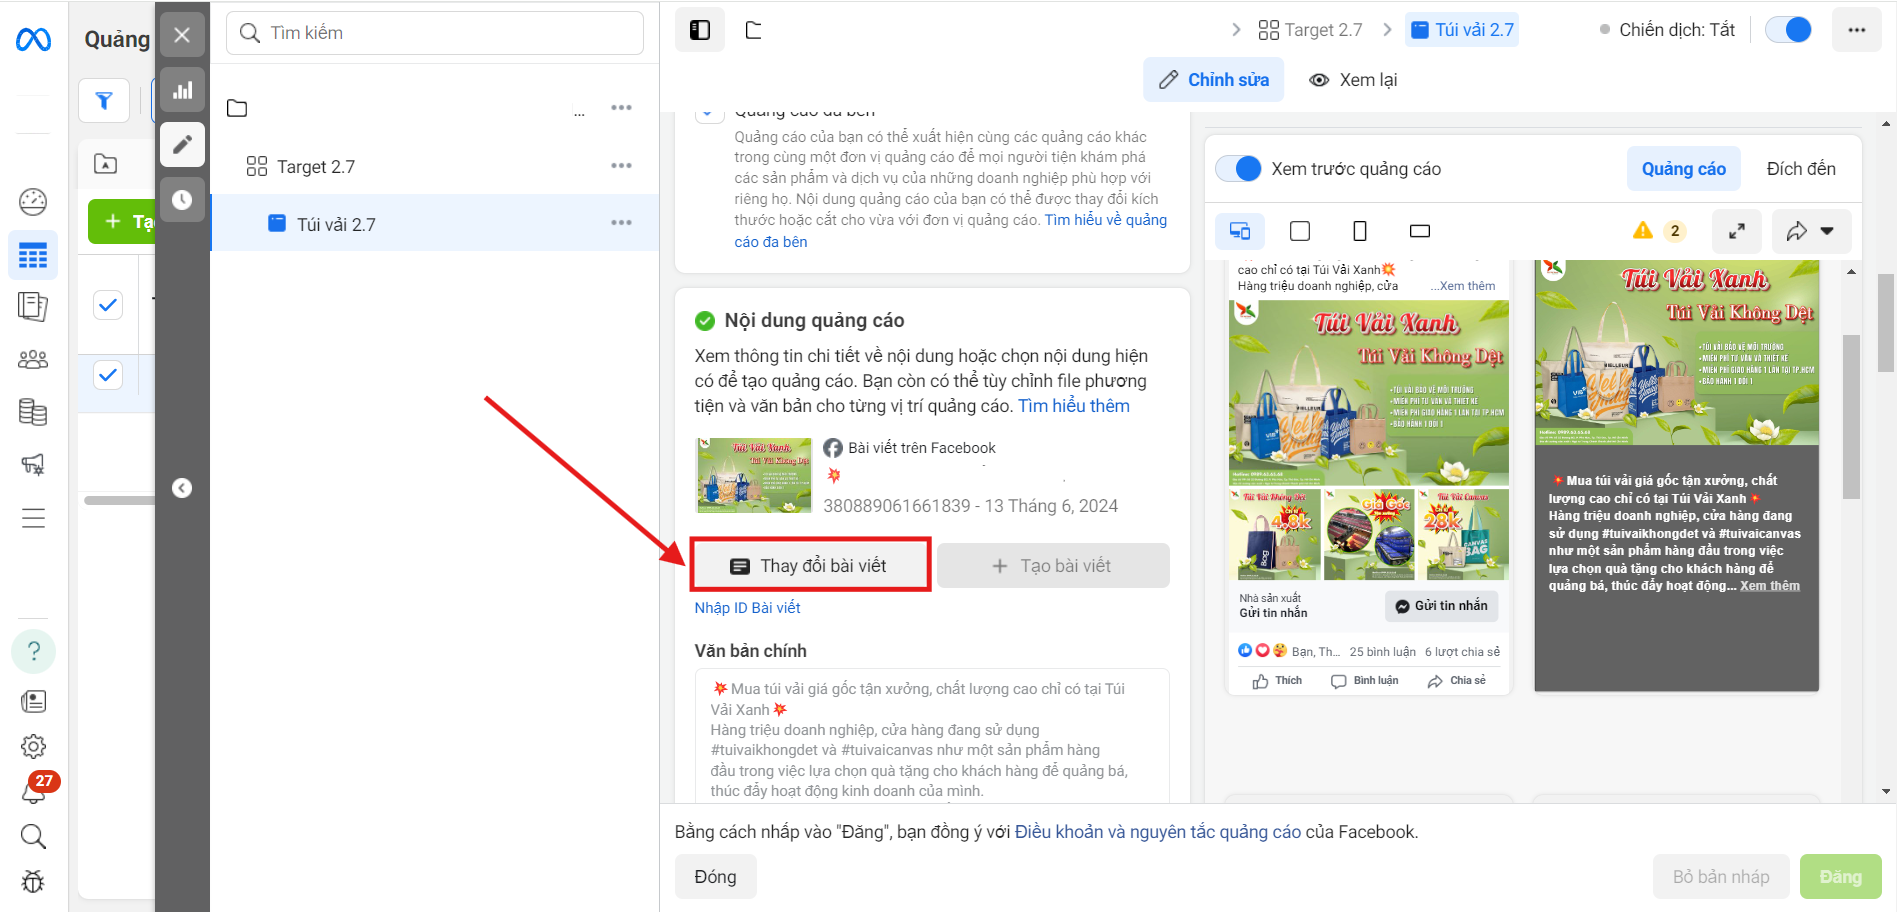Open the settings gear icon
Image resolution: width=1897 pixels, height=912 pixels.
(x=33, y=746)
